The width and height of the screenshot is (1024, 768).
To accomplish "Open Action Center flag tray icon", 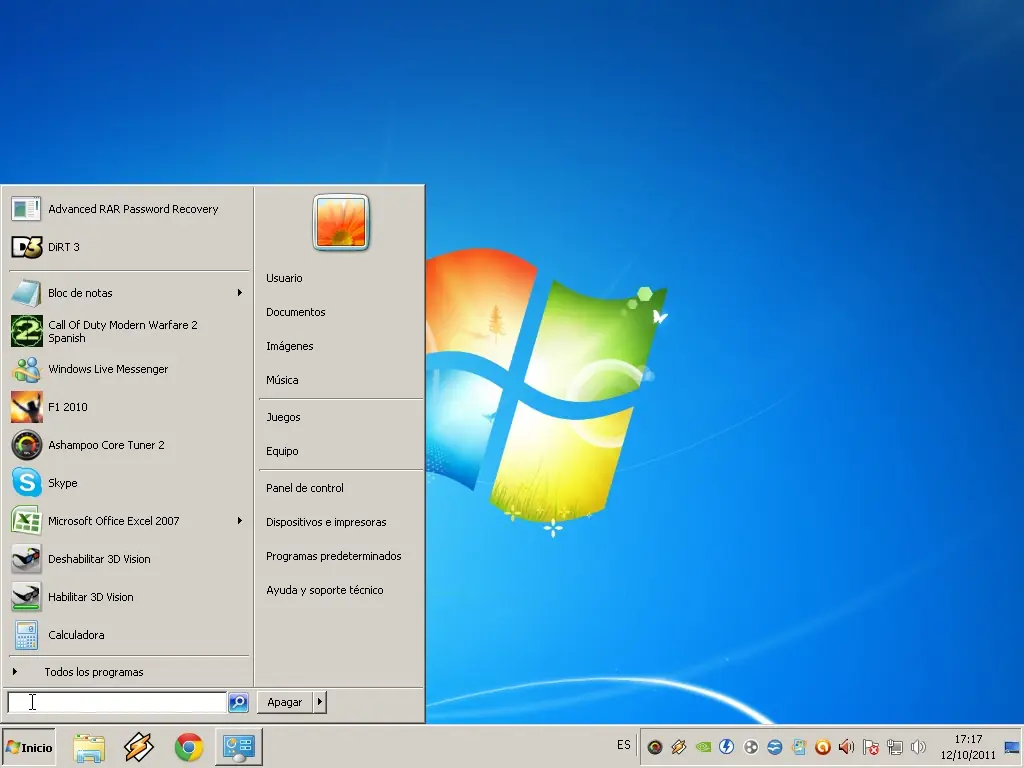I will 871,746.
